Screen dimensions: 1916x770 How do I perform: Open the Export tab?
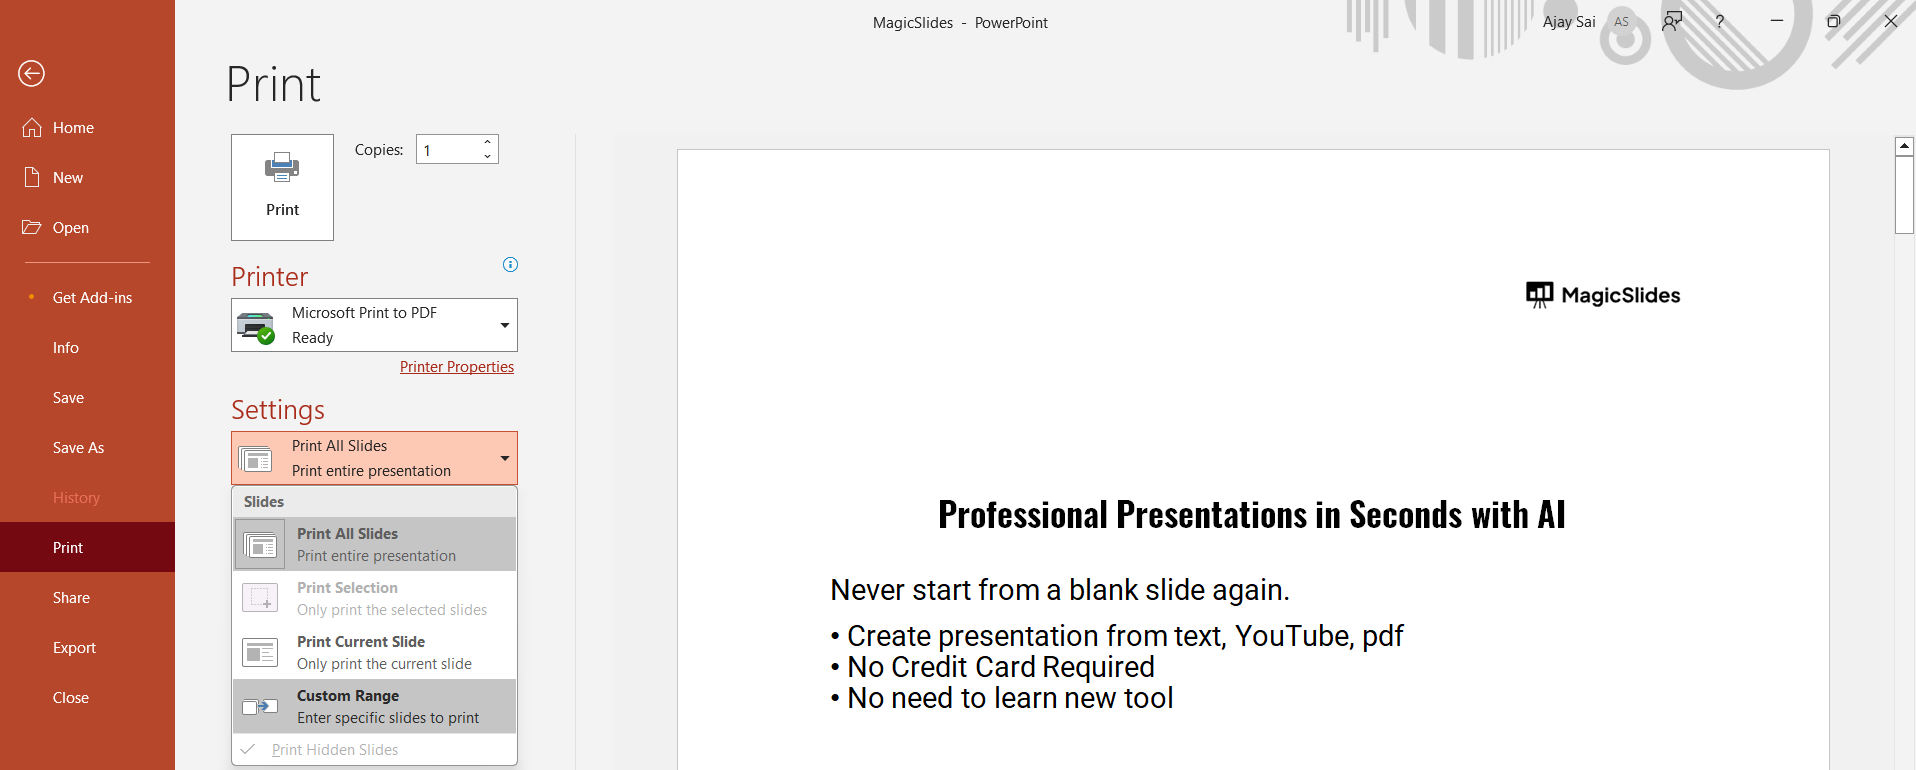point(87,648)
